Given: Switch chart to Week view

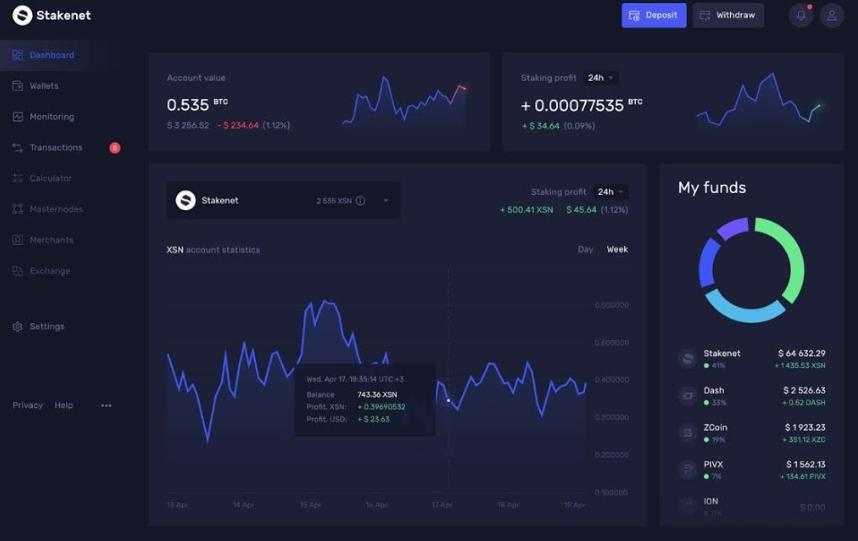Looking at the screenshot, I should [617, 249].
